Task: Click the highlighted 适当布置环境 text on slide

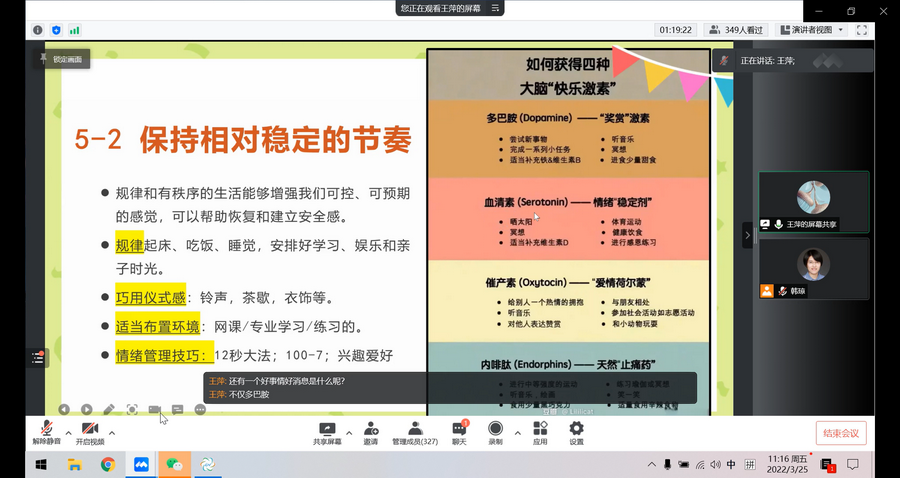Action: click(x=157, y=327)
